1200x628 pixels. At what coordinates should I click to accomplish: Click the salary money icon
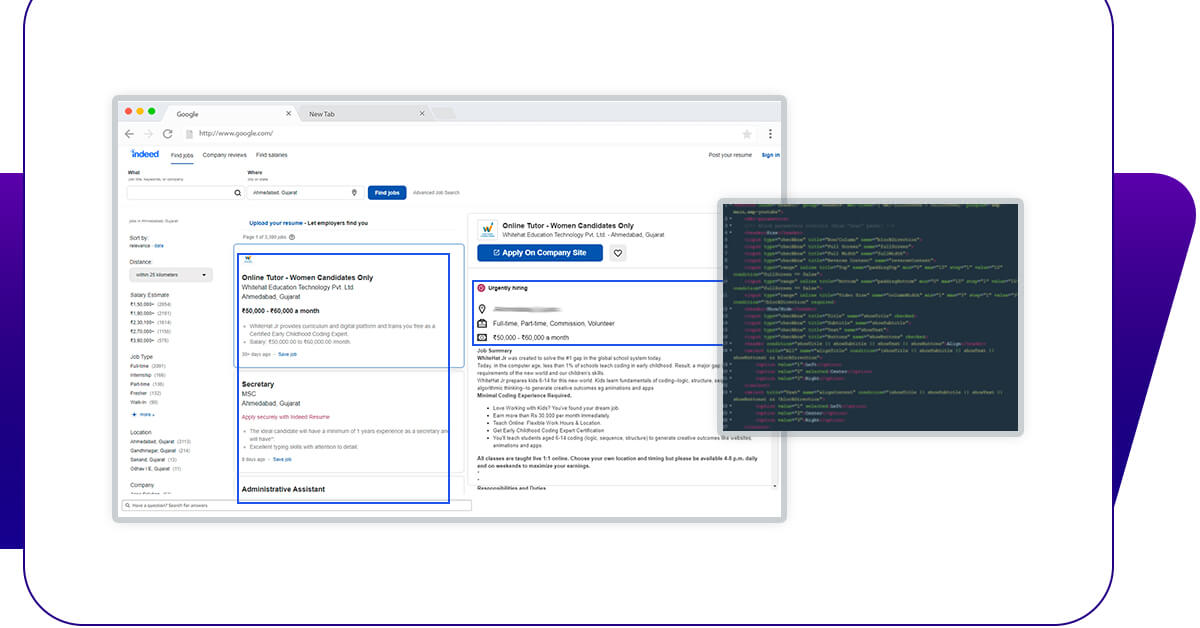point(482,338)
